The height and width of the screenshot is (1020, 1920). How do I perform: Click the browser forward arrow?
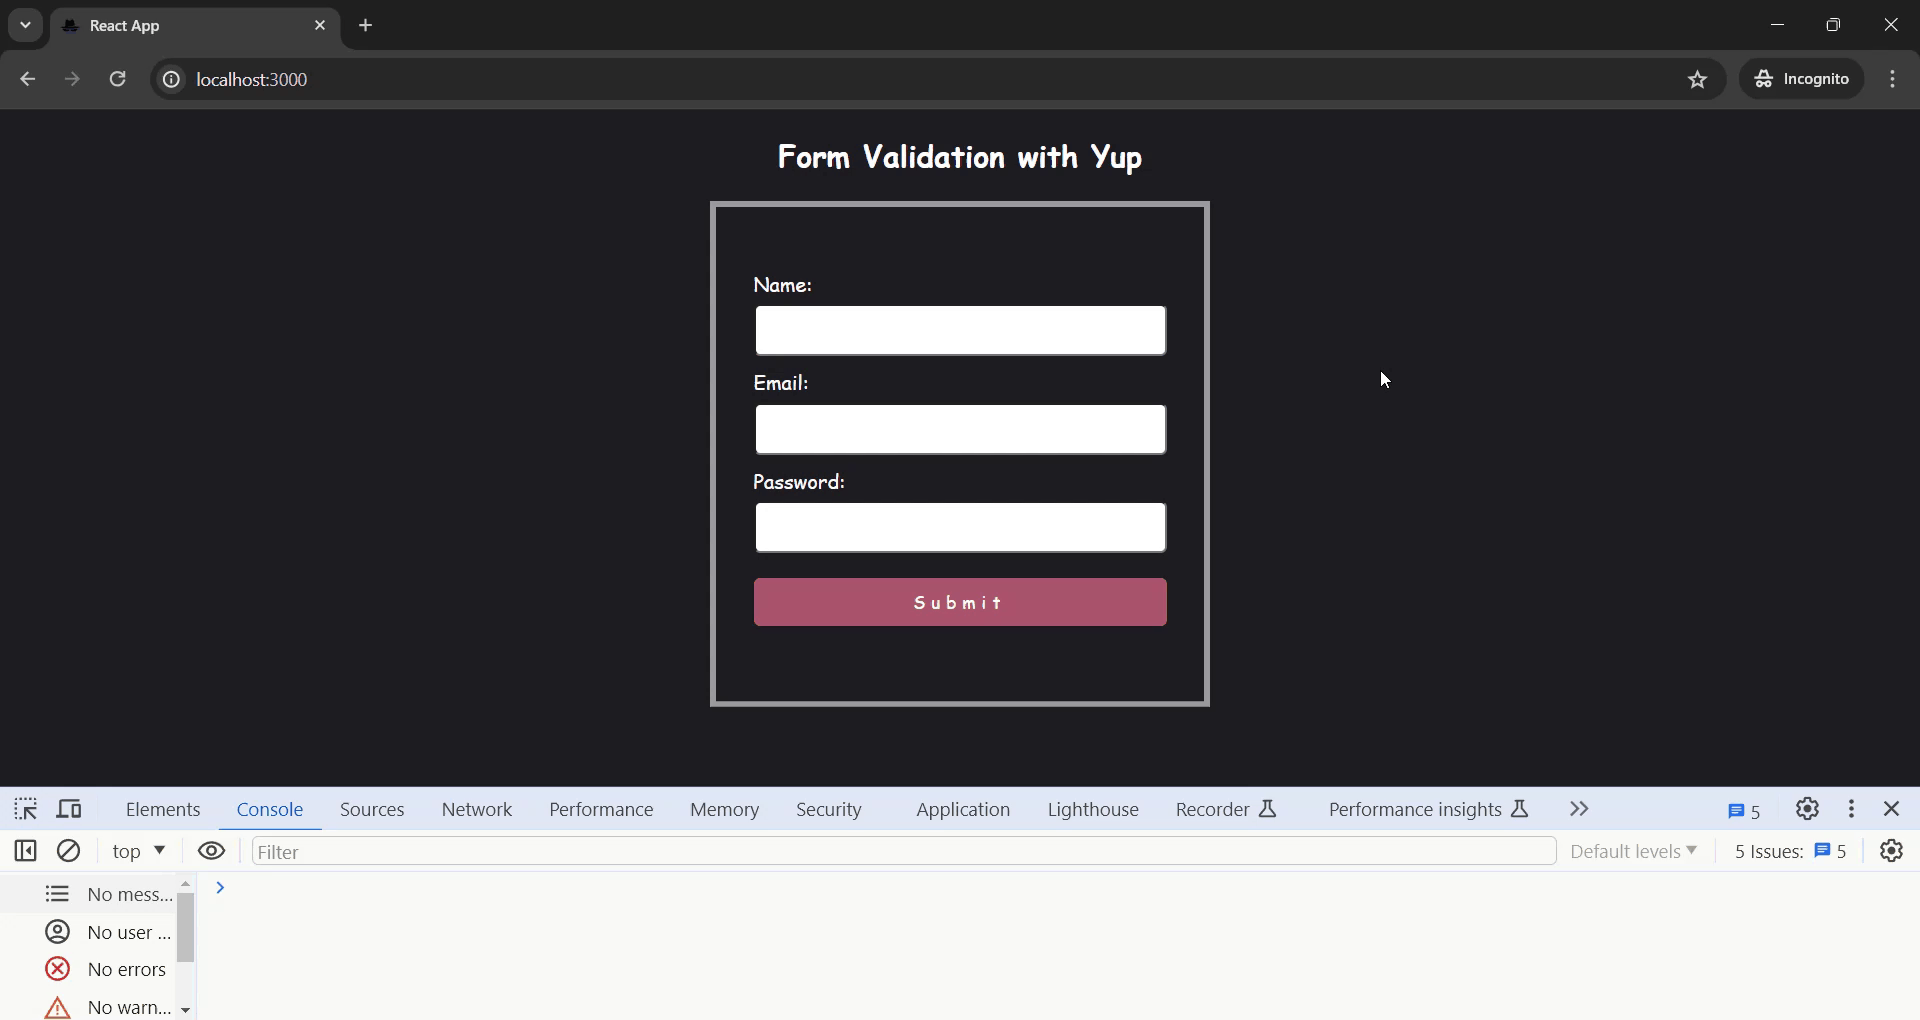[x=72, y=79]
